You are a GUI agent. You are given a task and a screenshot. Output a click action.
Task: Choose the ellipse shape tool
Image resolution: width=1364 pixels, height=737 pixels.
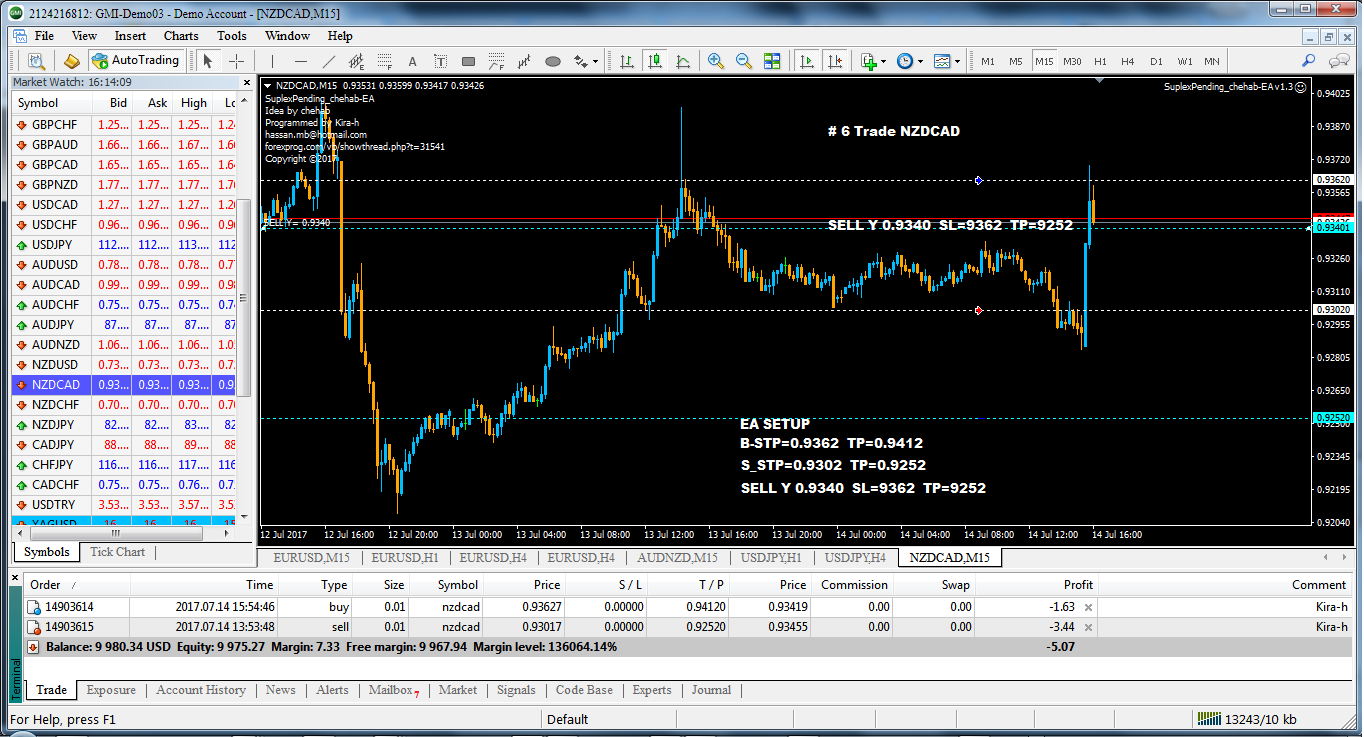click(x=553, y=61)
